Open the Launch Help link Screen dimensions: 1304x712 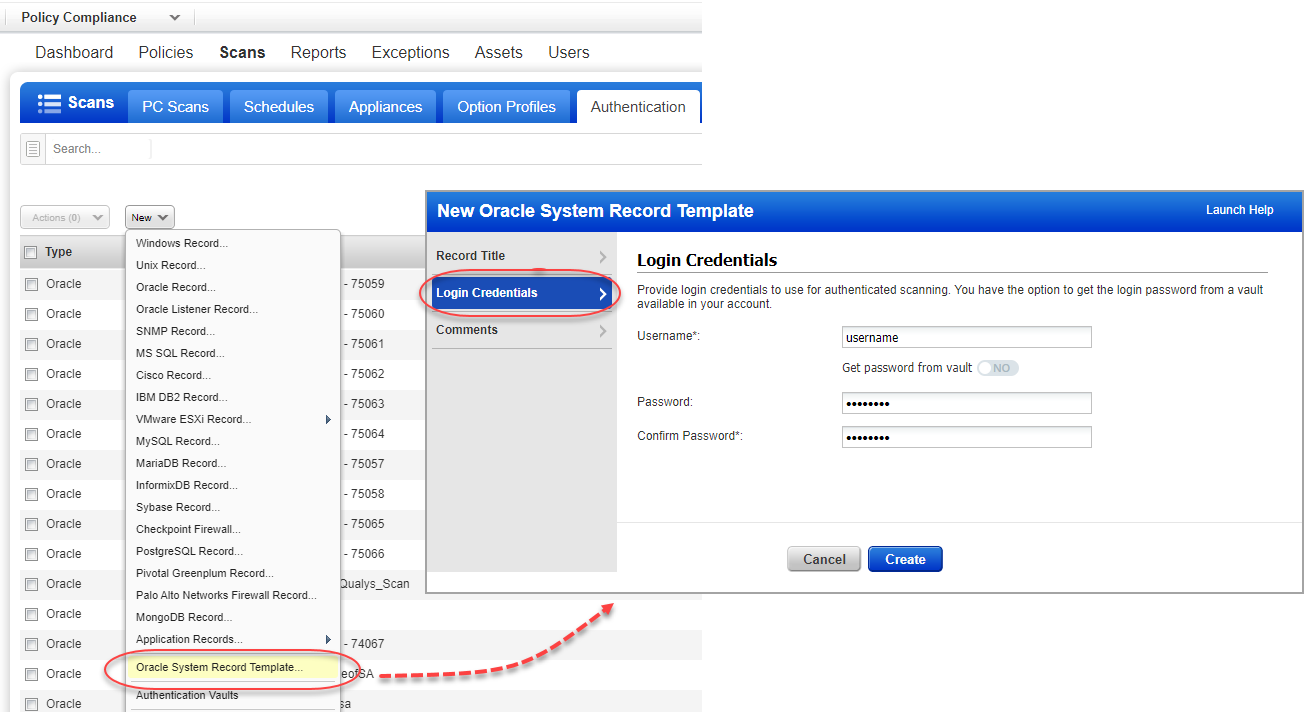coord(1239,210)
